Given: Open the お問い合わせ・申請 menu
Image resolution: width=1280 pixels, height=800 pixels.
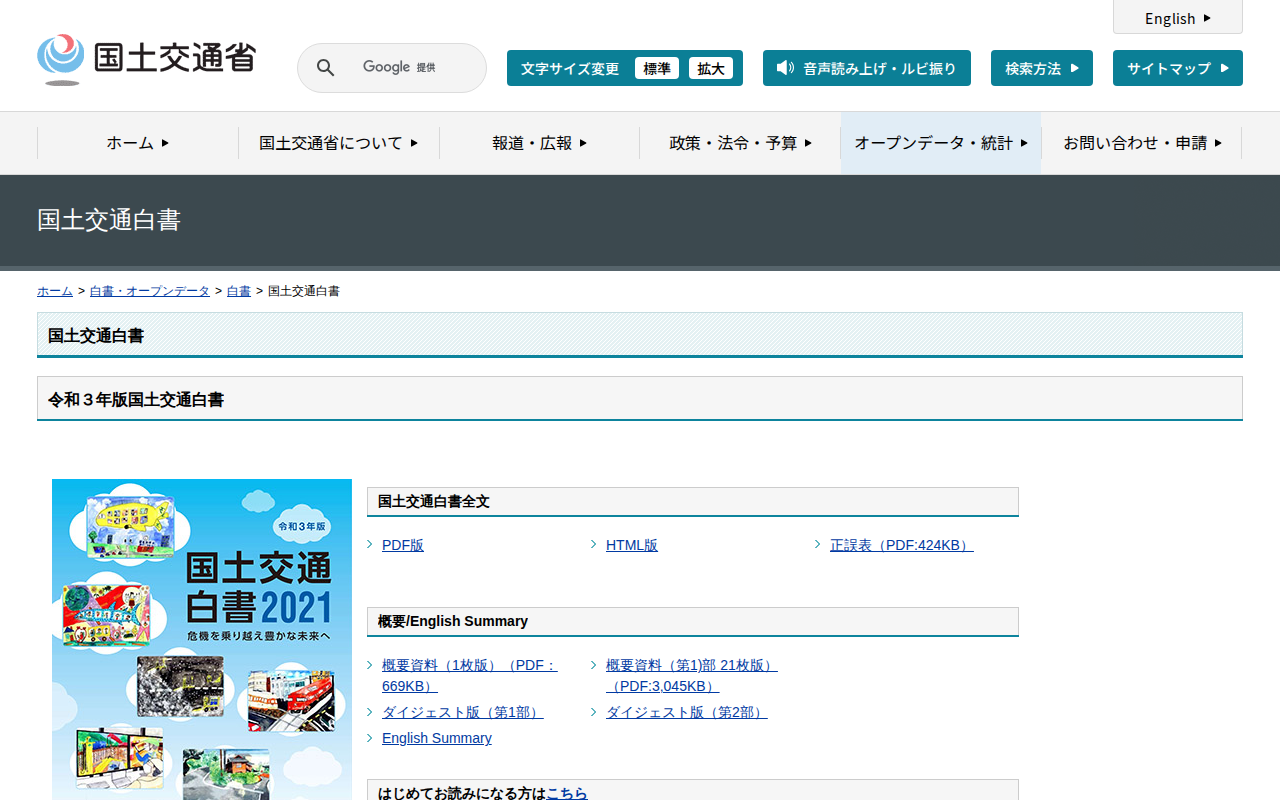Looking at the screenshot, I should point(1142,143).
